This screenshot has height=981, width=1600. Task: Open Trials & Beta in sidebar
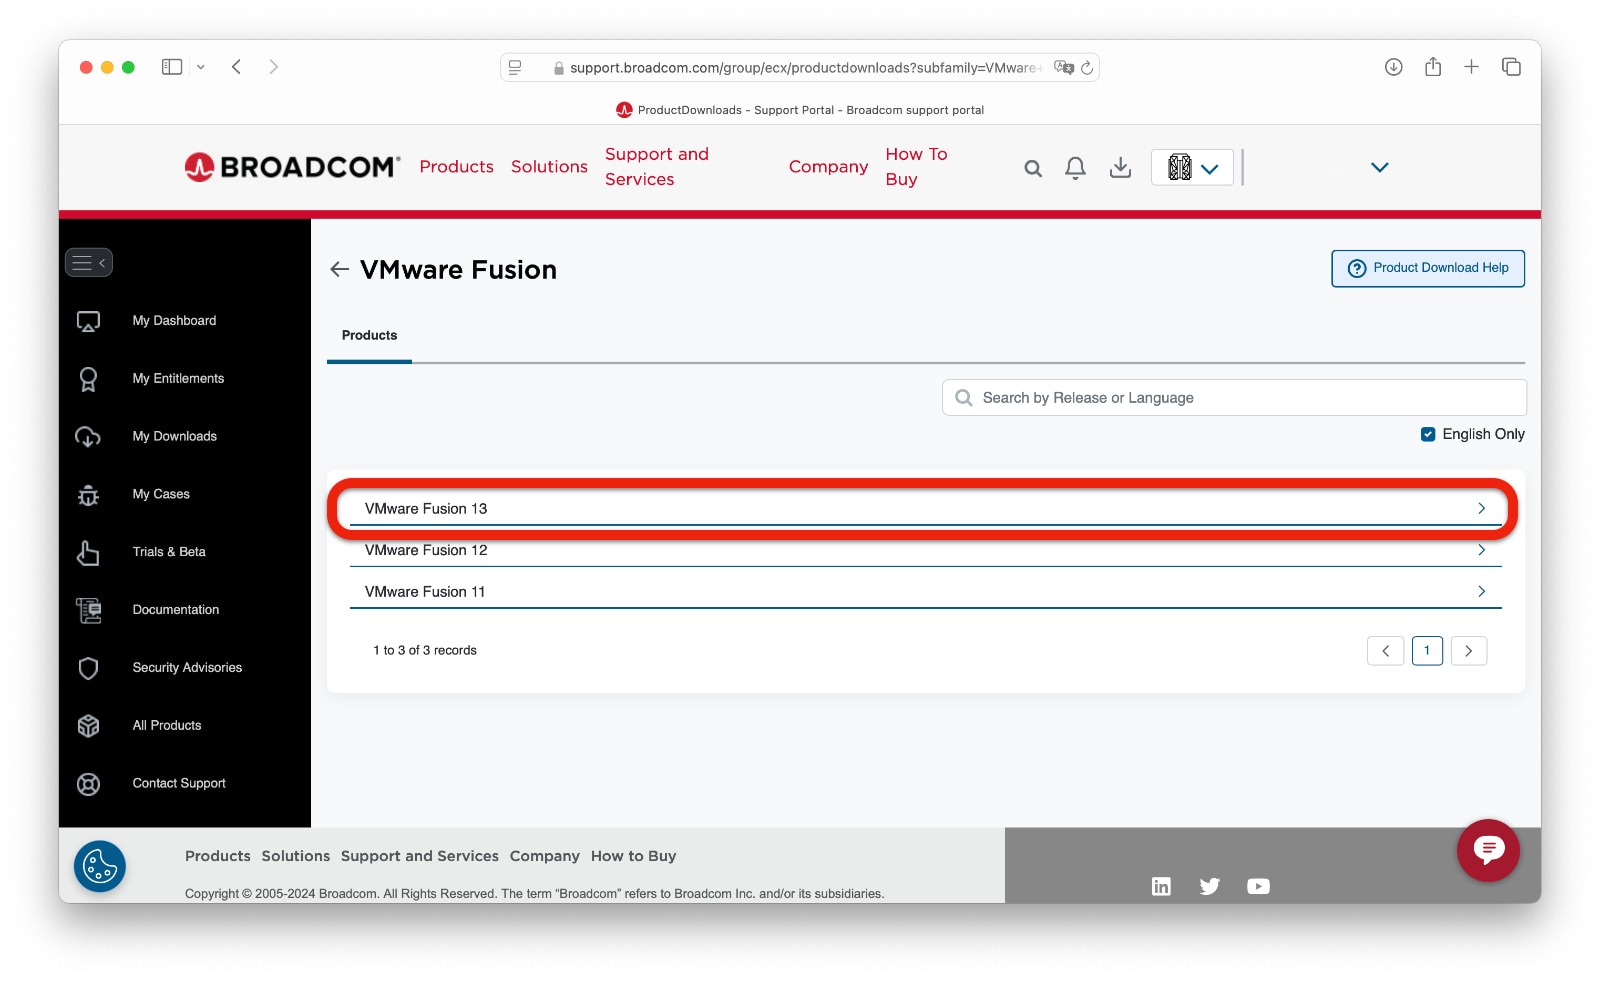tap(169, 552)
